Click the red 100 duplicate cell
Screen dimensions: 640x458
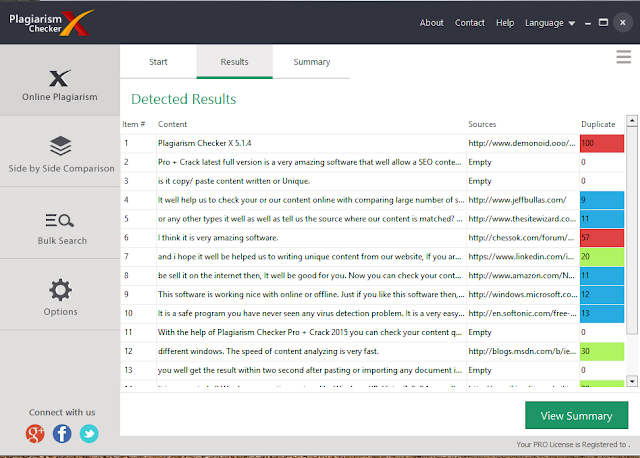(602, 143)
